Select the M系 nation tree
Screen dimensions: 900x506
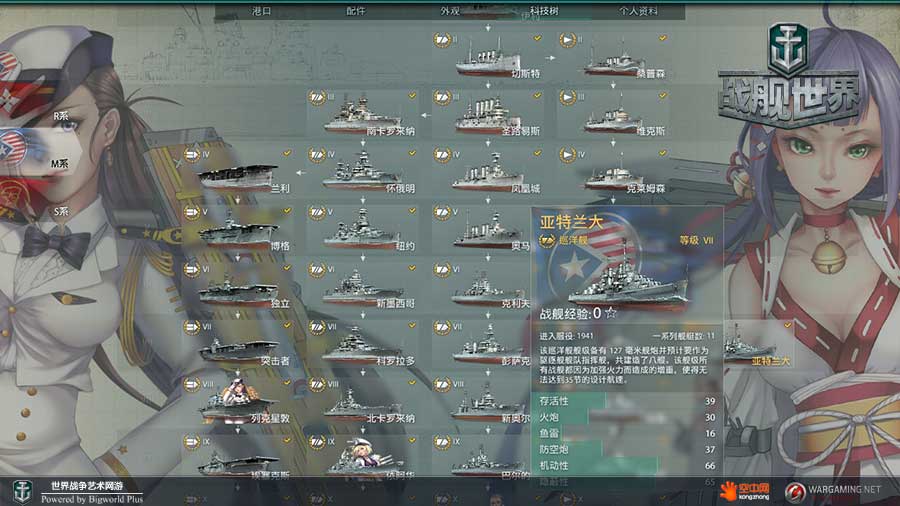click(60, 164)
